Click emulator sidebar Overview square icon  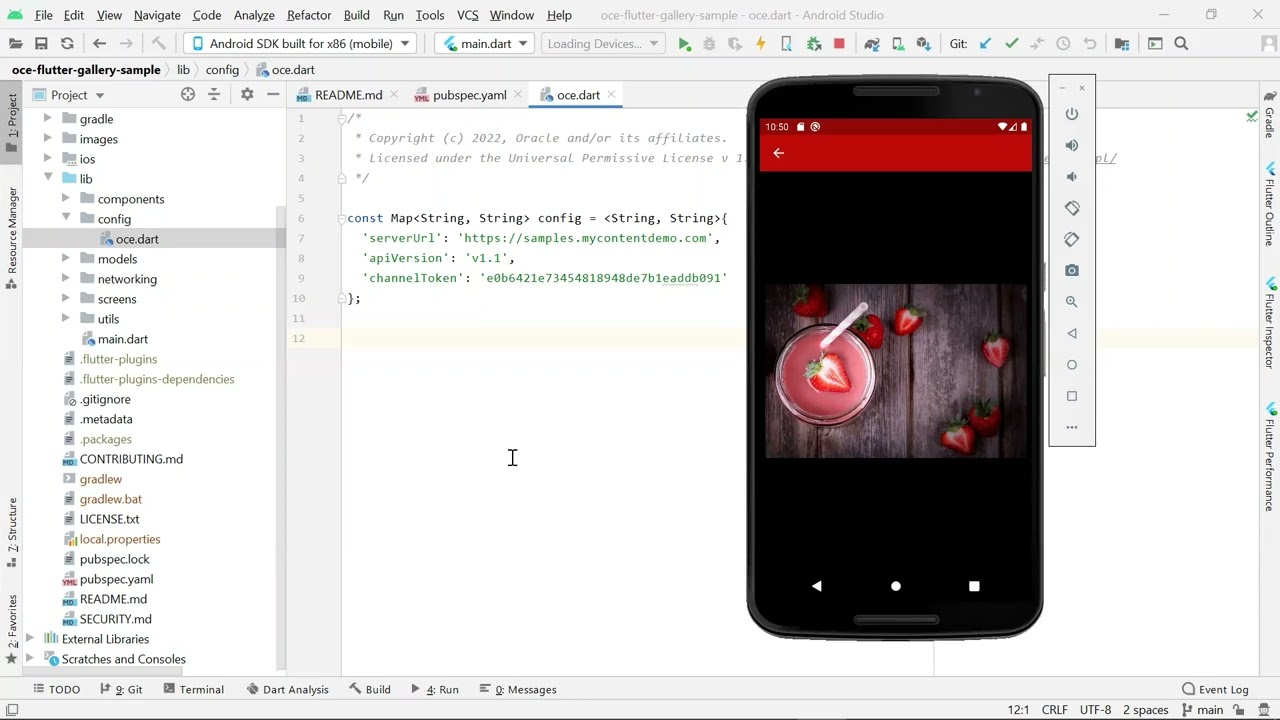(1072, 396)
